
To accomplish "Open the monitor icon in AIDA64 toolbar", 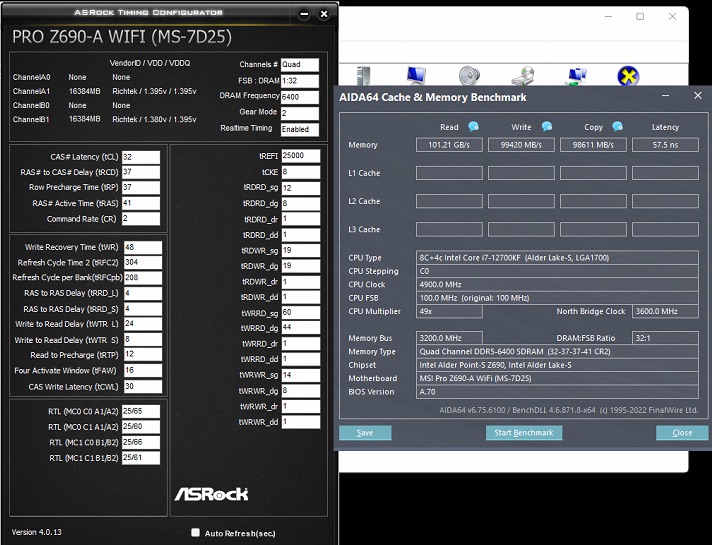I will pos(416,76).
